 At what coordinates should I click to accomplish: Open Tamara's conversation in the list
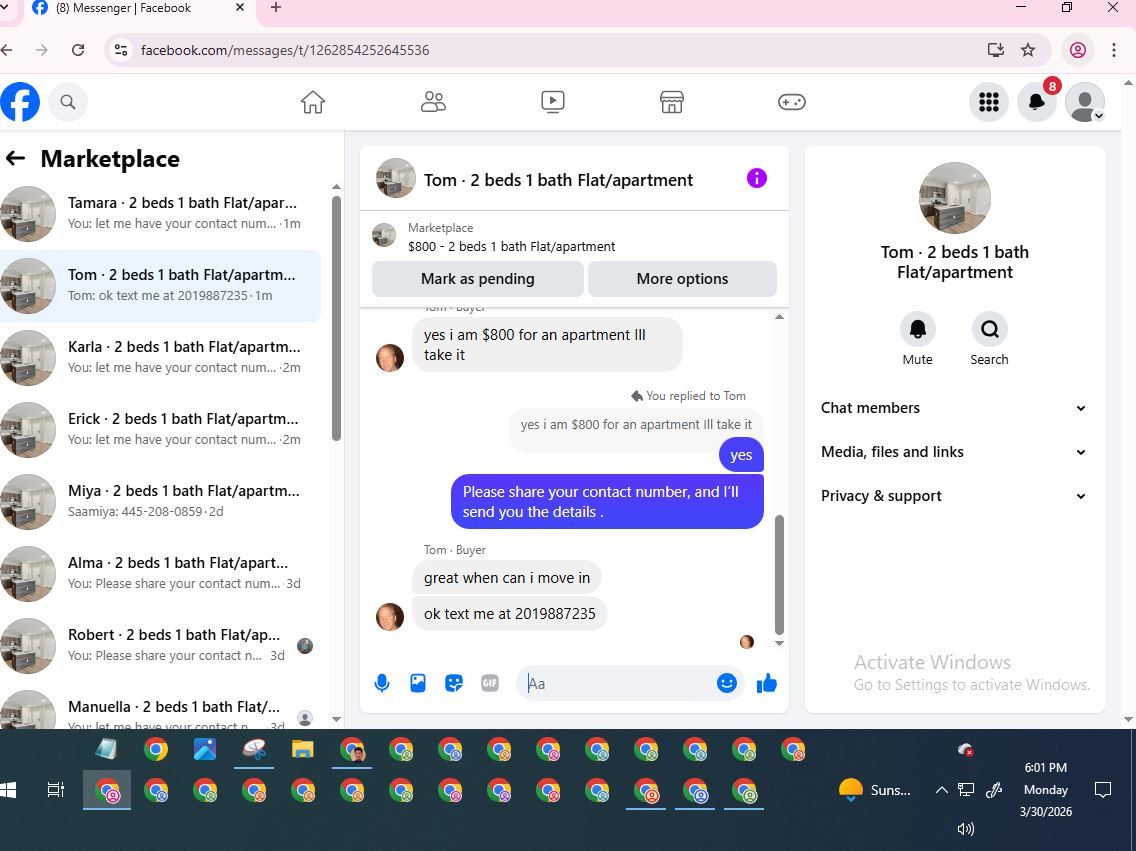[x=160, y=214]
